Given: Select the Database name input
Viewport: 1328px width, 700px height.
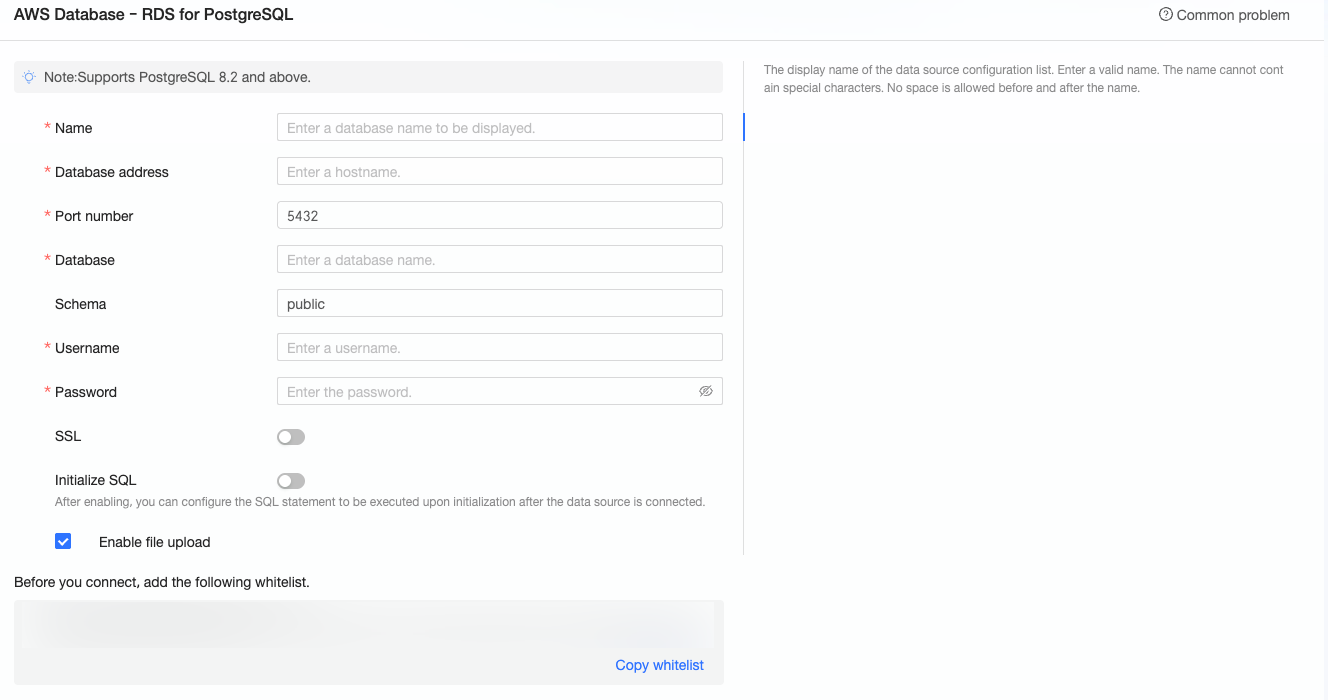Looking at the screenshot, I should tap(500, 259).
